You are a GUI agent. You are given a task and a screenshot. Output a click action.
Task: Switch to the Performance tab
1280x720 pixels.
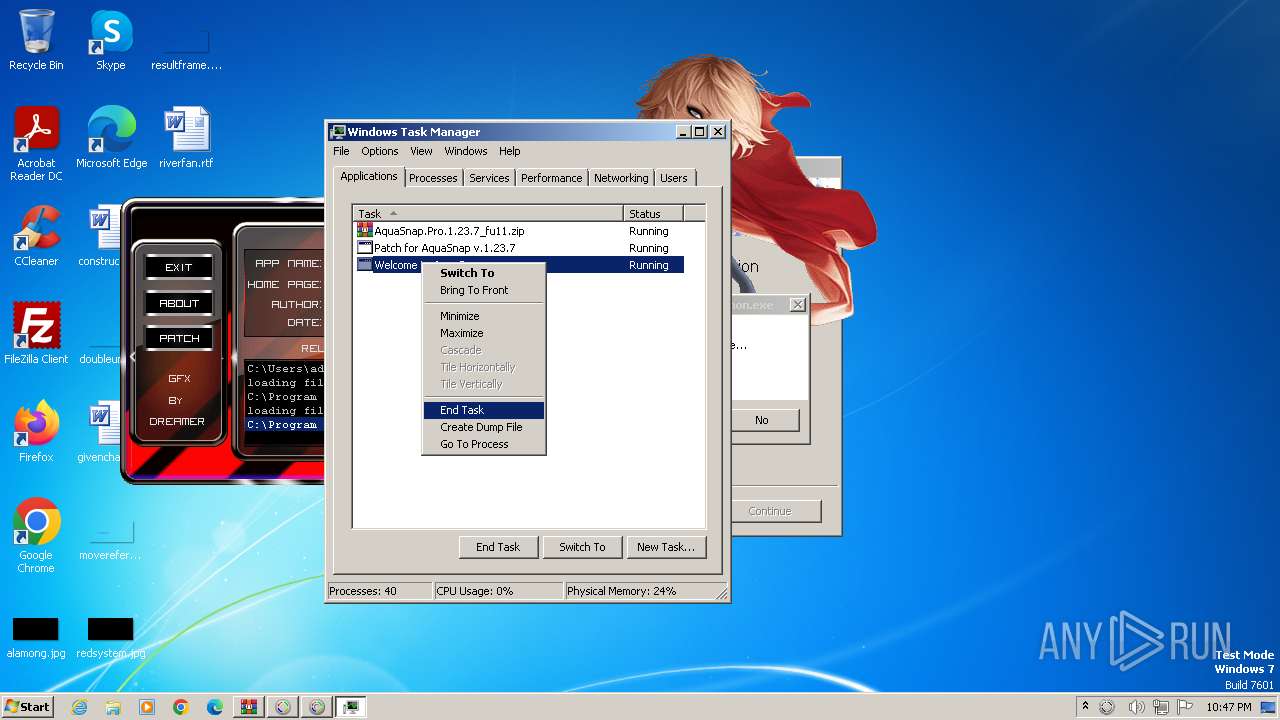click(551, 178)
